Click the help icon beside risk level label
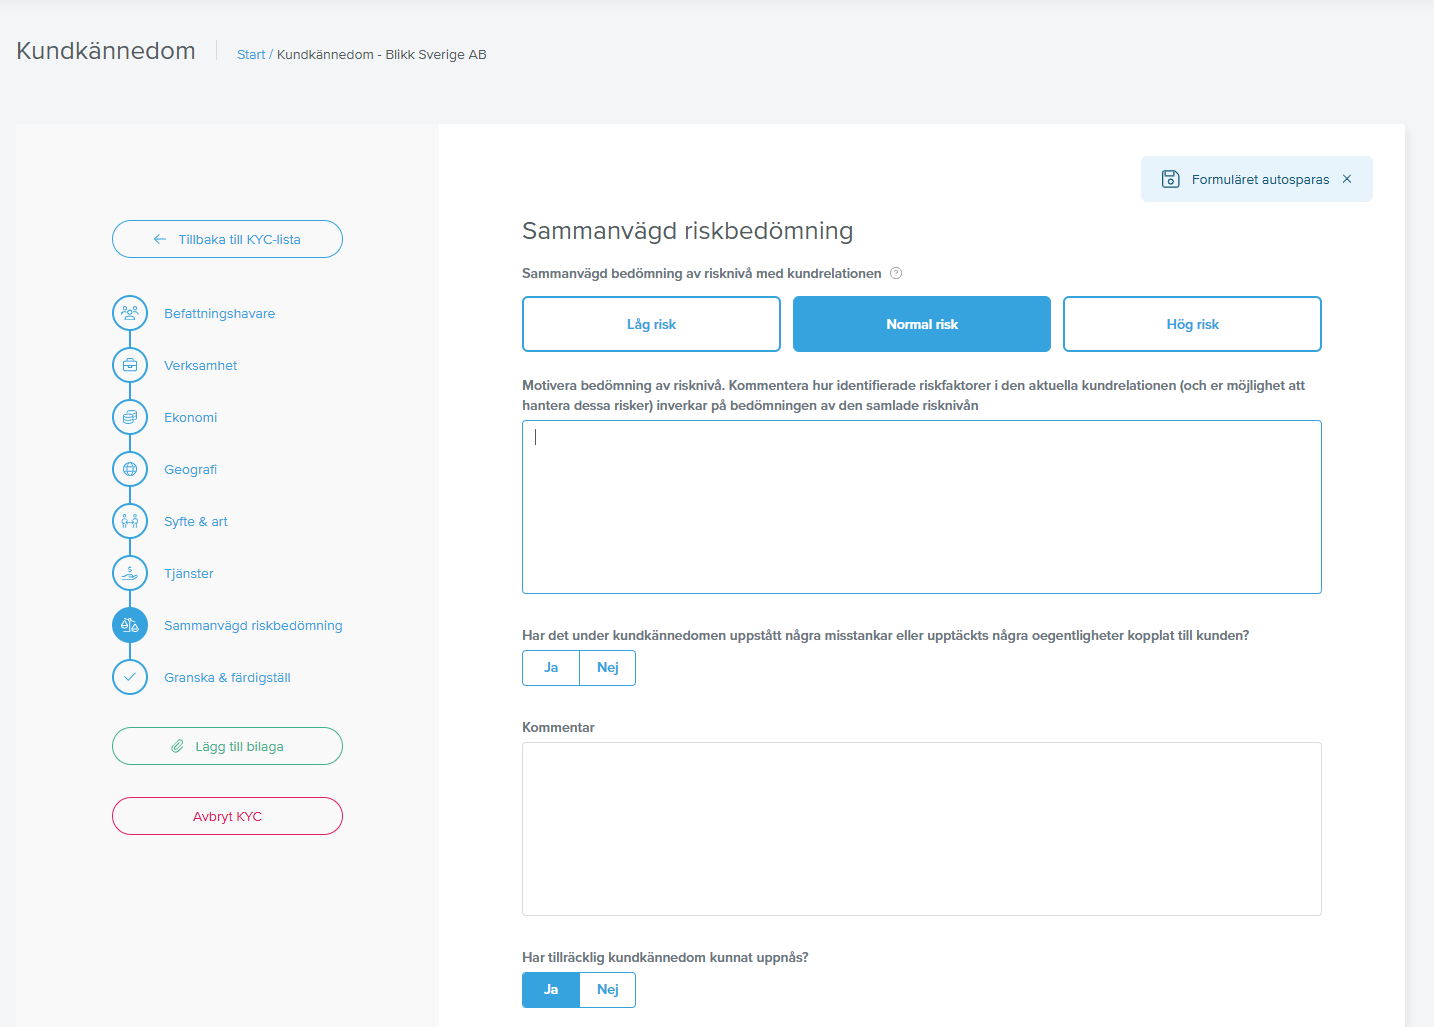 (x=896, y=273)
